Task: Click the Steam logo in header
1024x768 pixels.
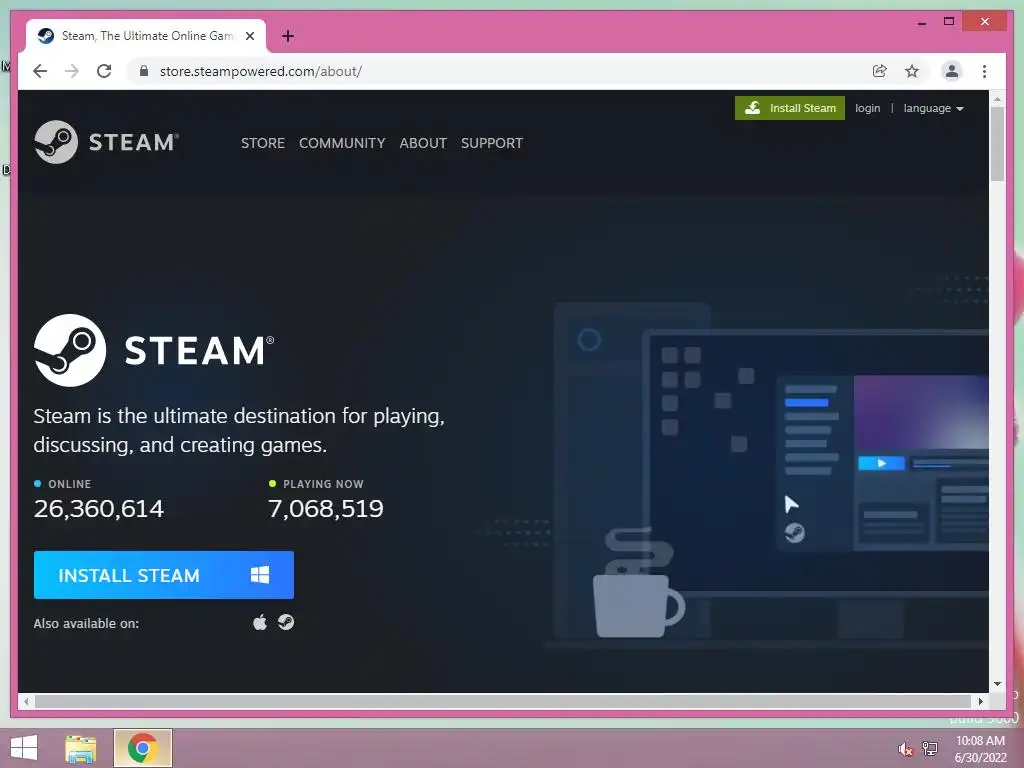Action: pos(106,142)
